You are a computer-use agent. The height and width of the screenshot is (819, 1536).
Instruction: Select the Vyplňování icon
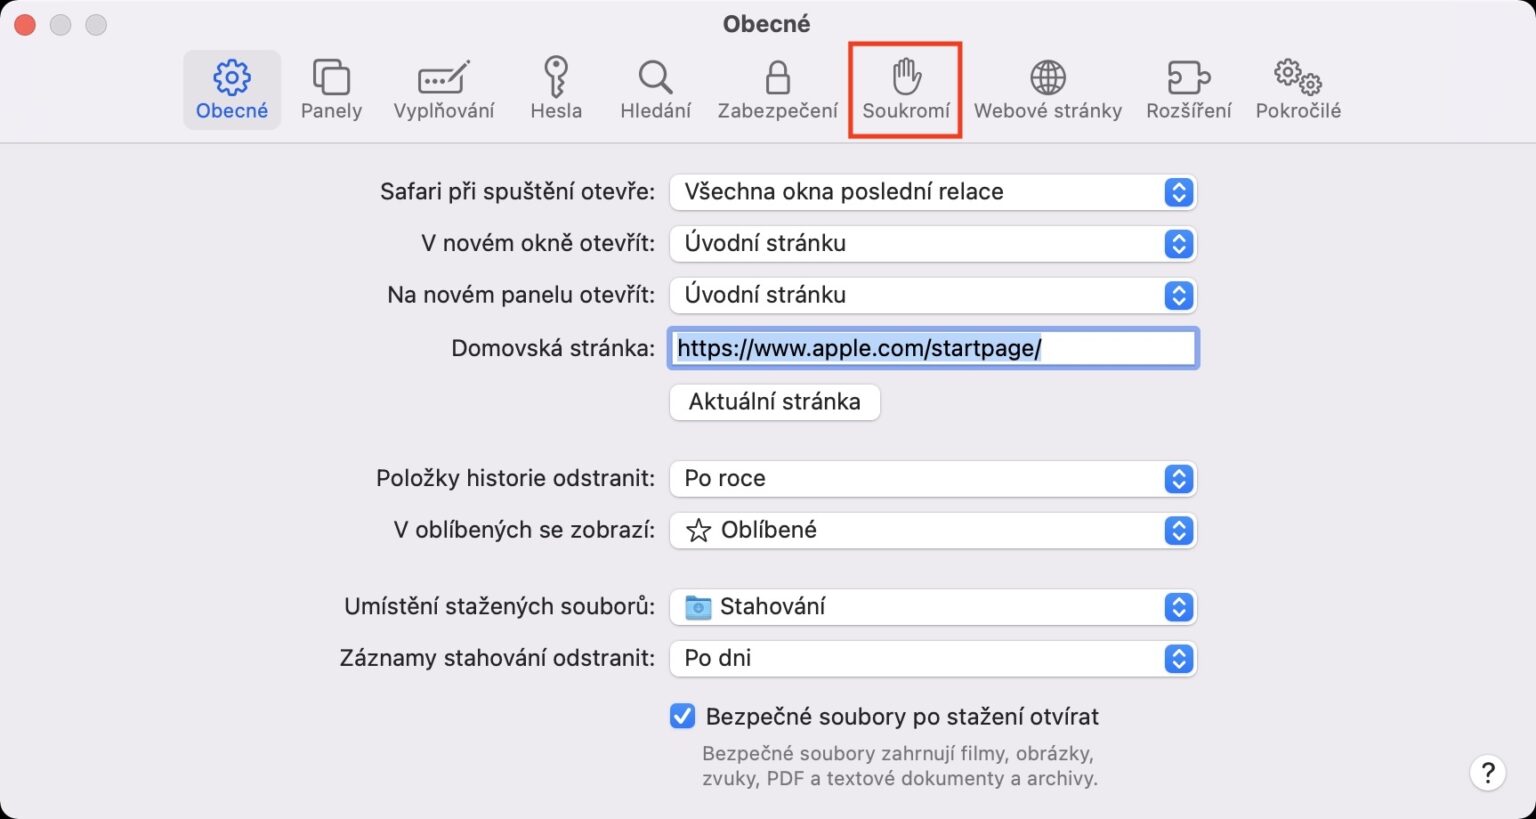(443, 88)
